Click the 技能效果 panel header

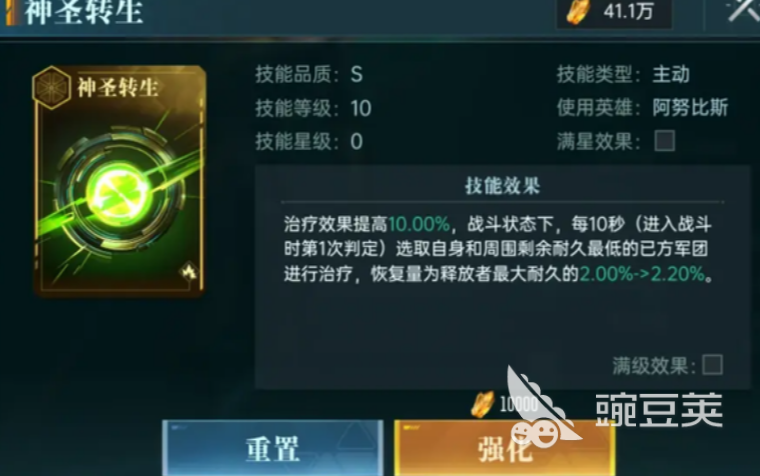pos(502,185)
